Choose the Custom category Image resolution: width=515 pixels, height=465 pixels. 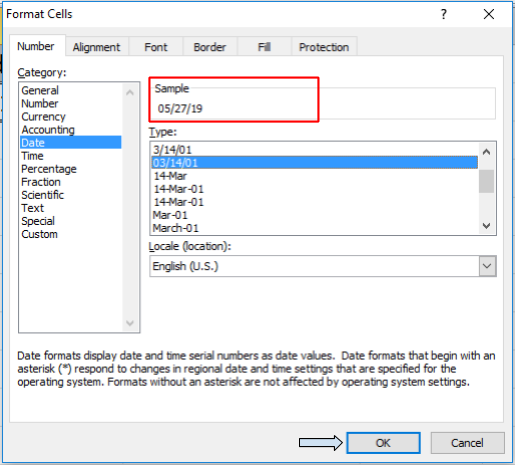39,234
